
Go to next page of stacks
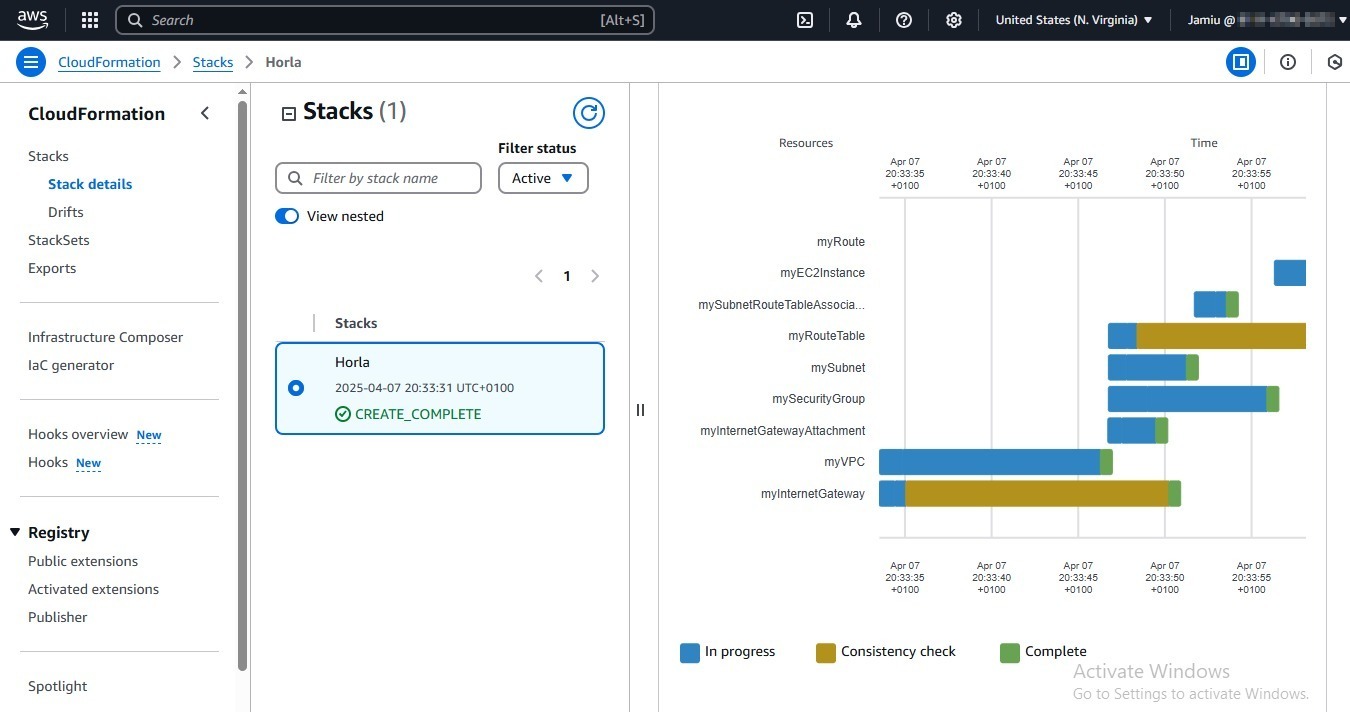pos(595,276)
